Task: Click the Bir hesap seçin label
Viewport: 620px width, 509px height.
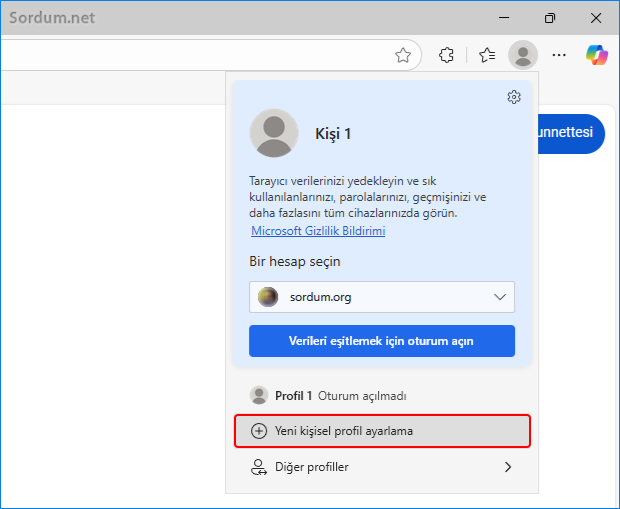Action: point(295,261)
